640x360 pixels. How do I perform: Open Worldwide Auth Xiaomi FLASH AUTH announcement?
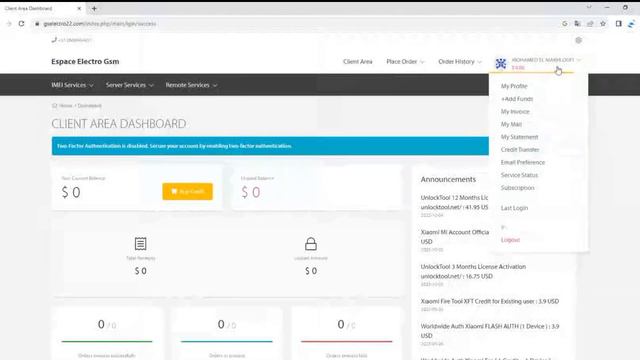tap(490, 331)
